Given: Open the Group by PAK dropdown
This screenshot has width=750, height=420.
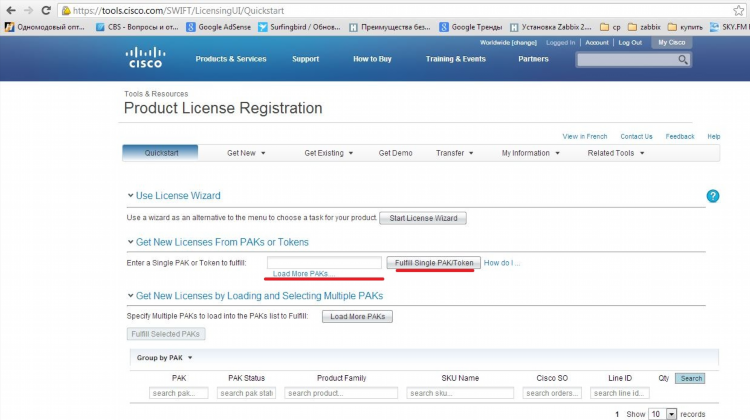Looking at the screenshot, I should (x=164, y=358).
